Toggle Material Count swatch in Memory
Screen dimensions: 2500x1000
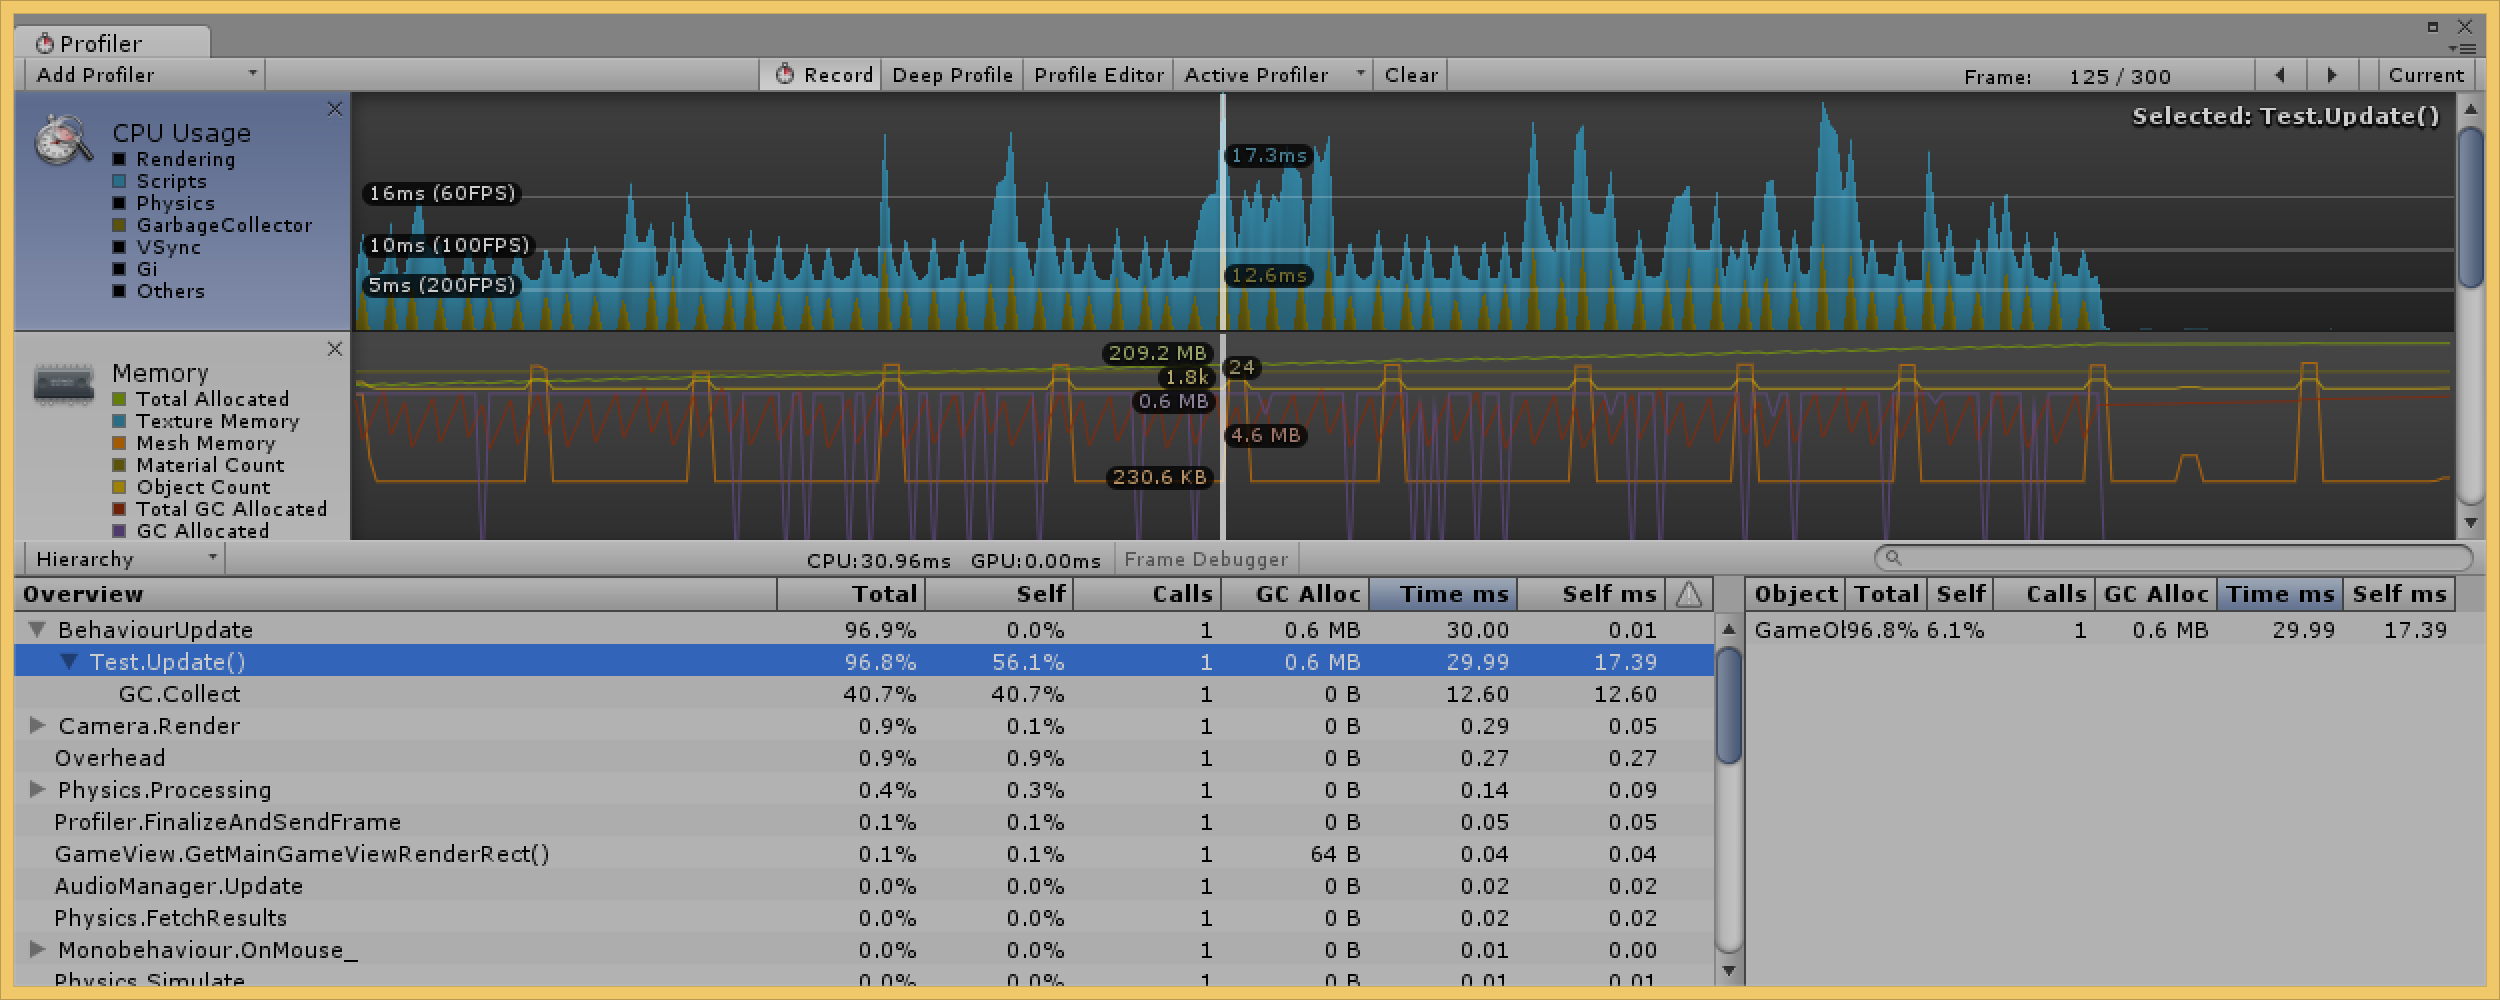(119, 465)
